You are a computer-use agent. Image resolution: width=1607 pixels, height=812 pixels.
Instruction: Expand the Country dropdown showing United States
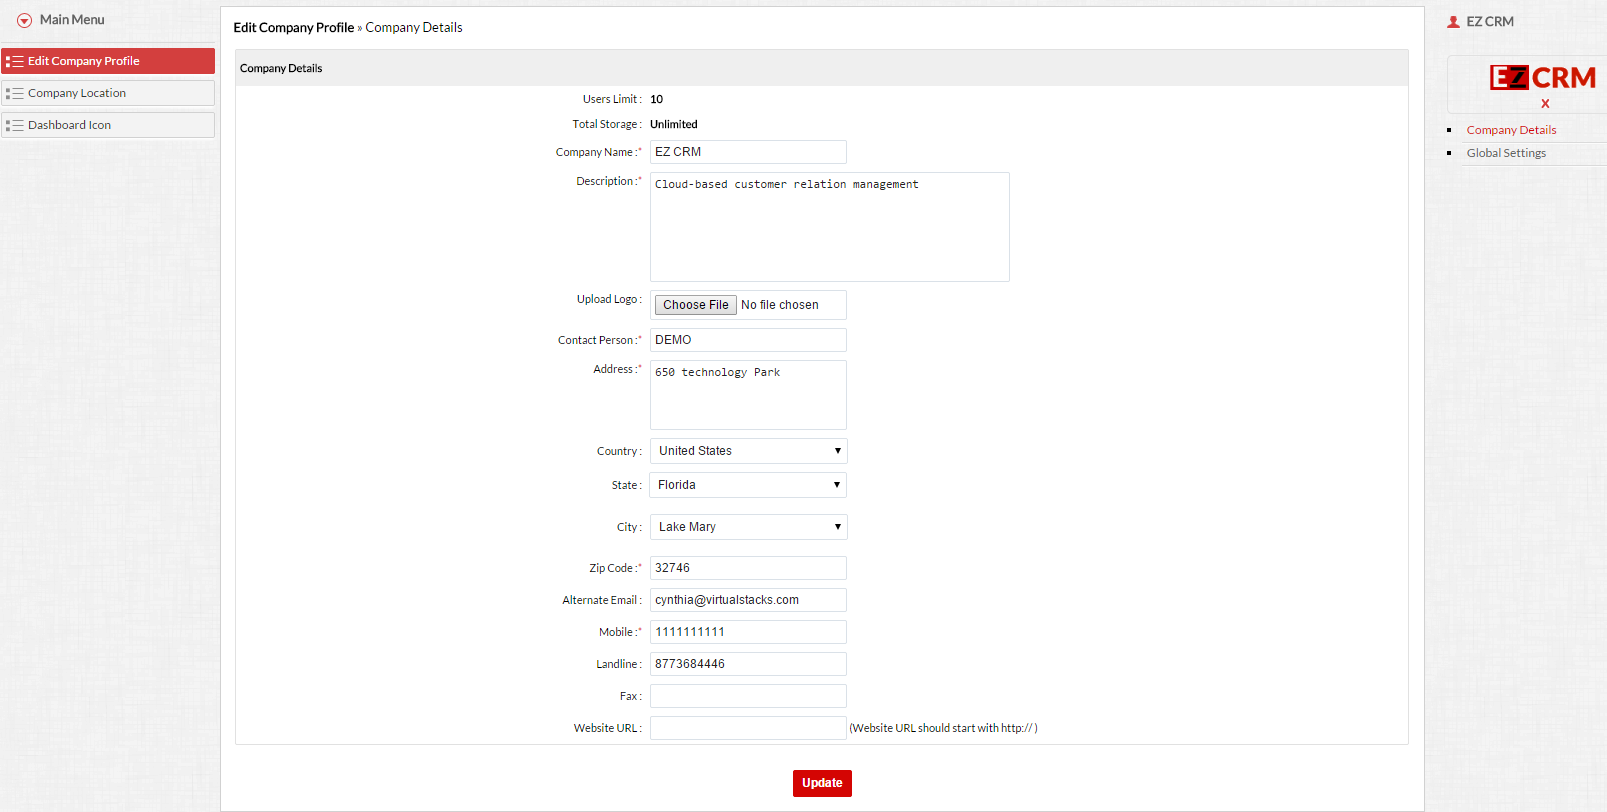point(749,451)
